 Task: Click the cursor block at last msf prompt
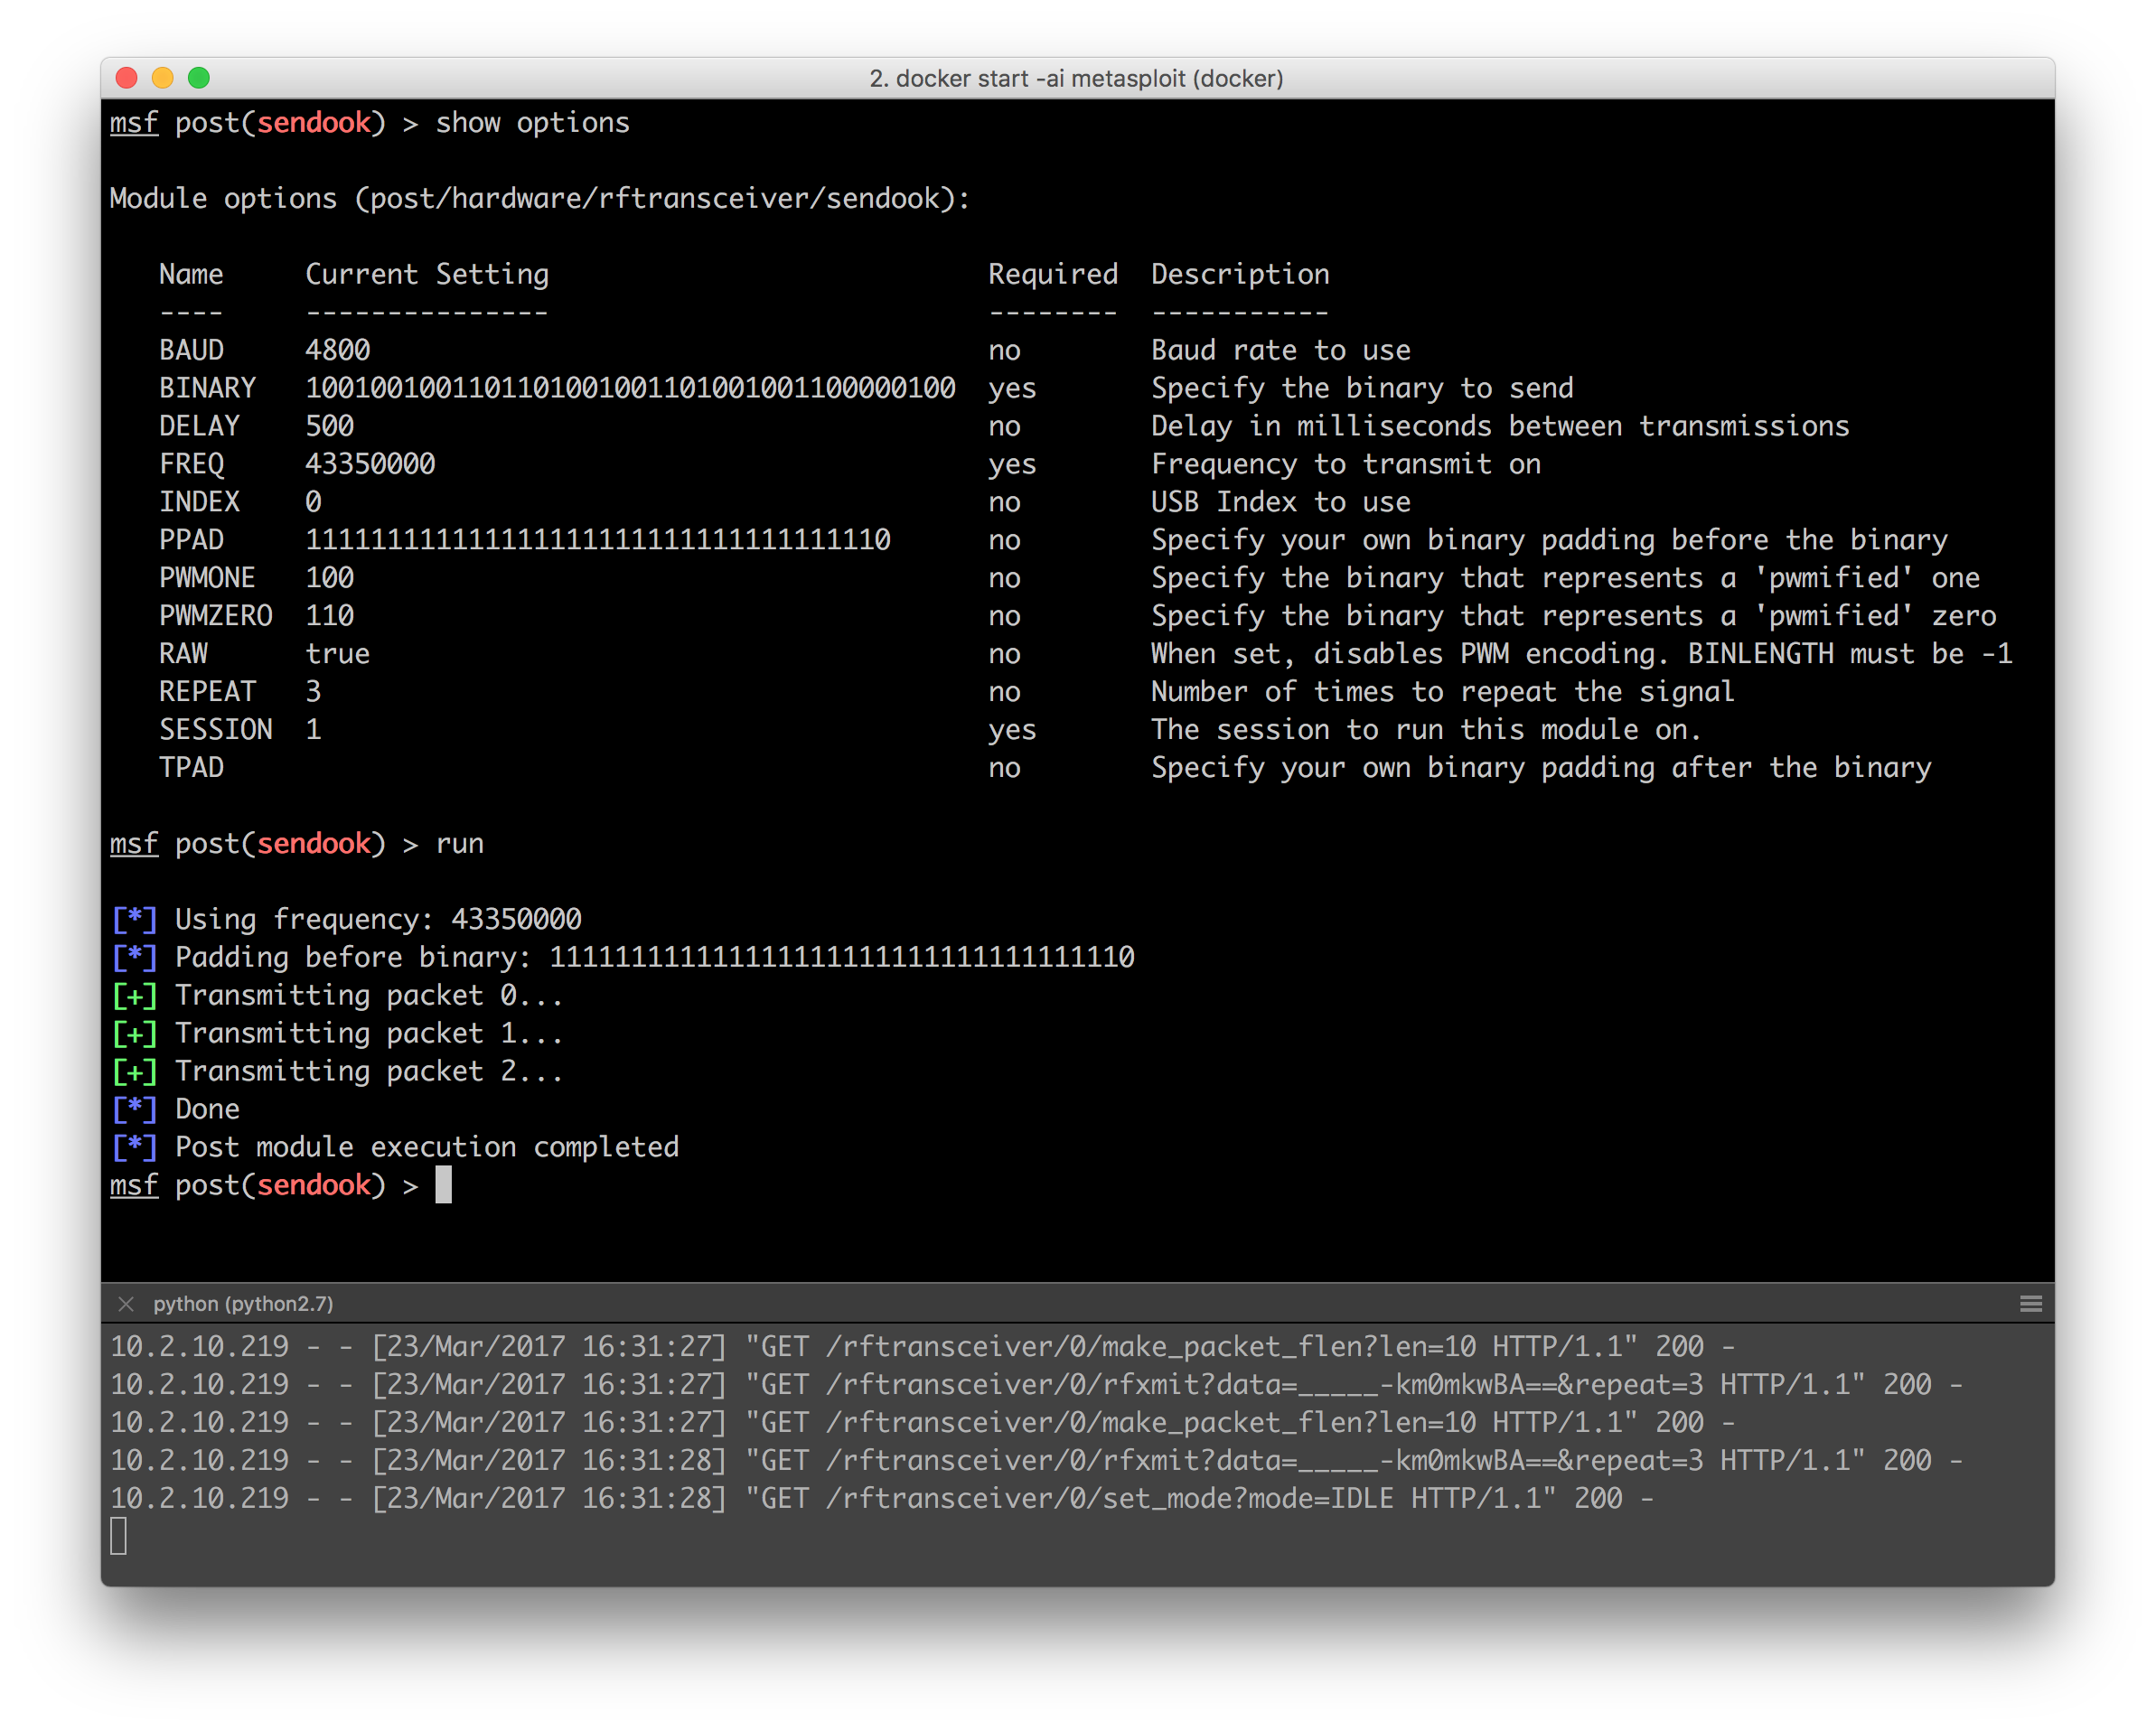click(443, 1185)
